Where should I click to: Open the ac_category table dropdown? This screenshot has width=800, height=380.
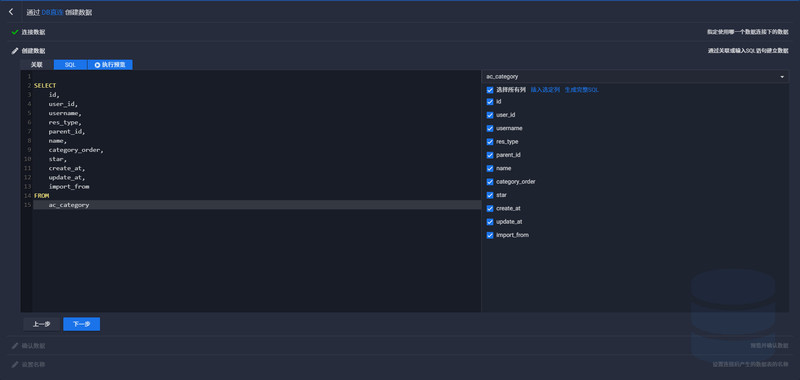pyautogui.click(x=635, y=77)
